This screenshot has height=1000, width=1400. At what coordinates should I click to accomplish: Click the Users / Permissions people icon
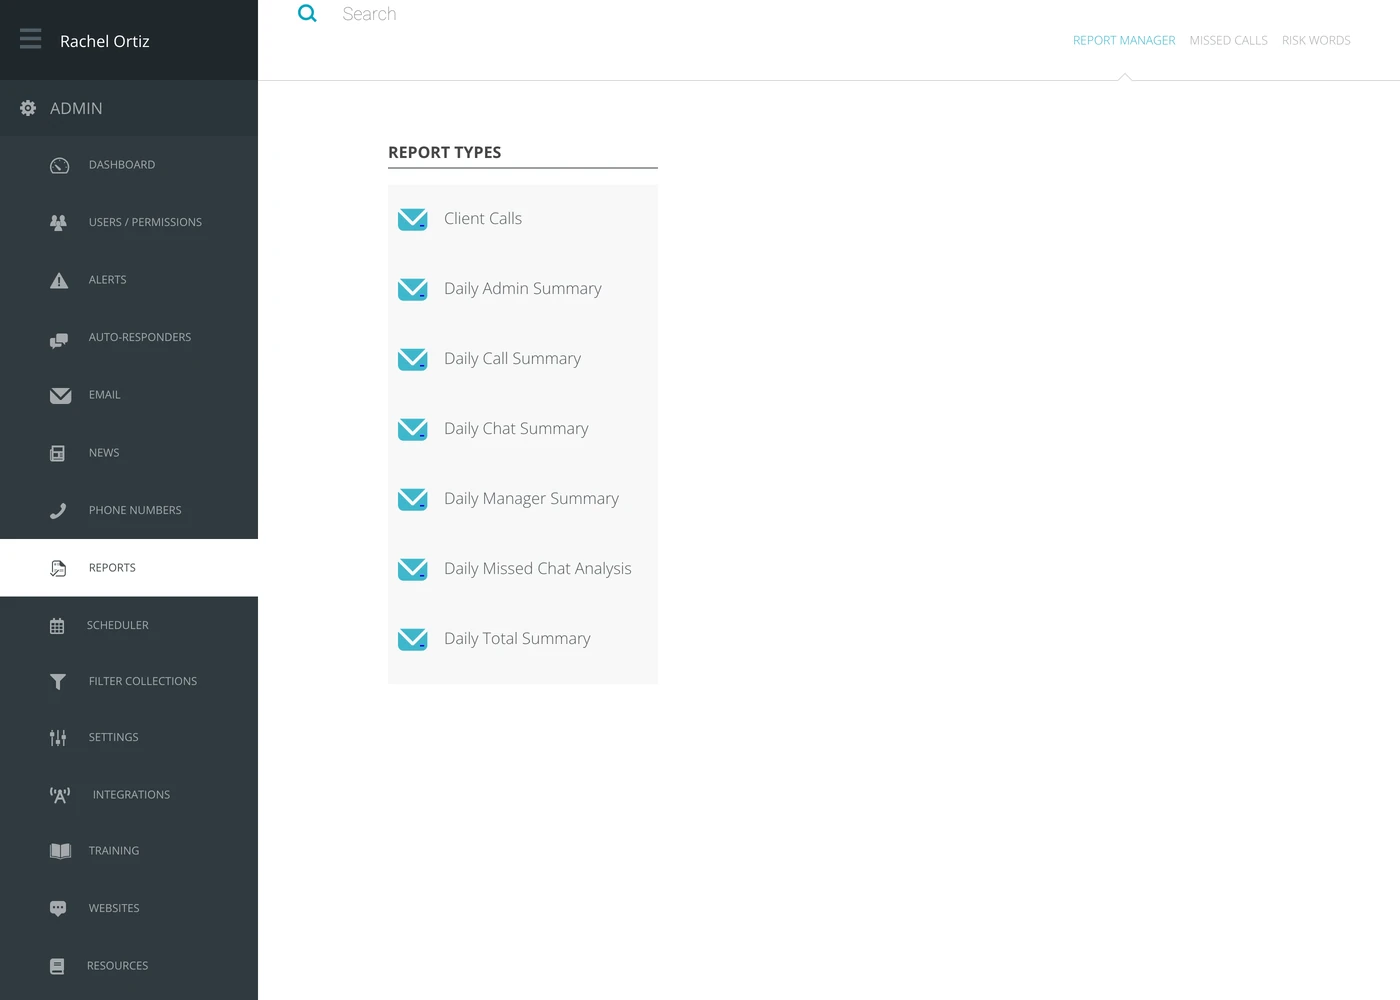pyautogui.click(x=59, y=222)
